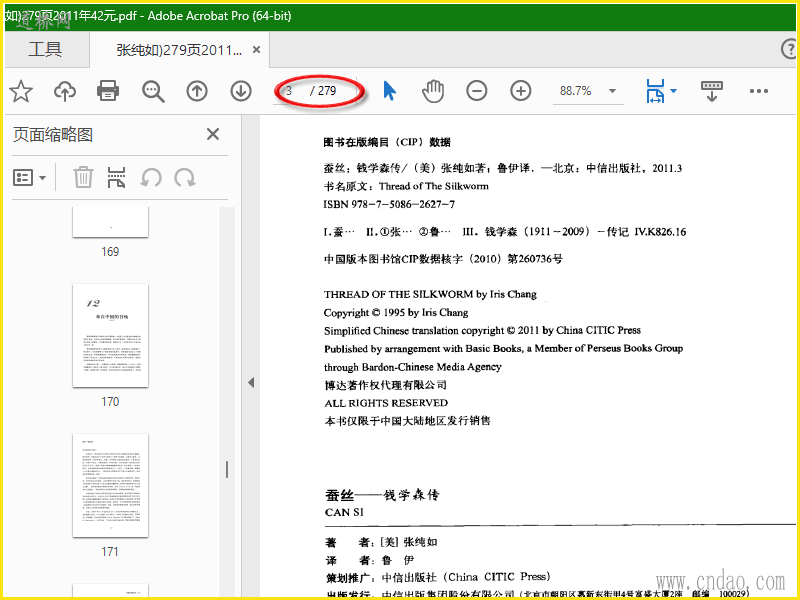The image size is (800, 600).
Task: Click the star bookmark icon
Action: 21,91
